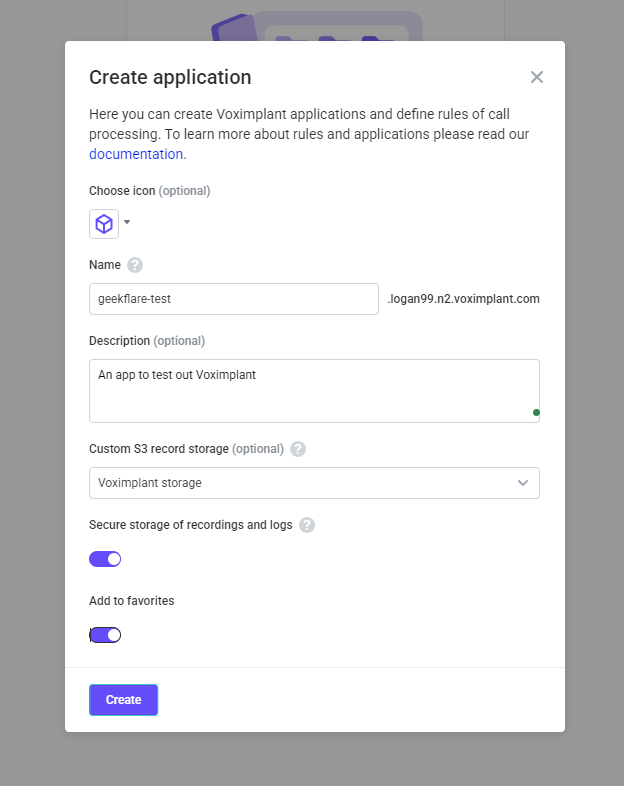Click help icon beside Secure storage label
624x786 pixels.
[307, 525]
